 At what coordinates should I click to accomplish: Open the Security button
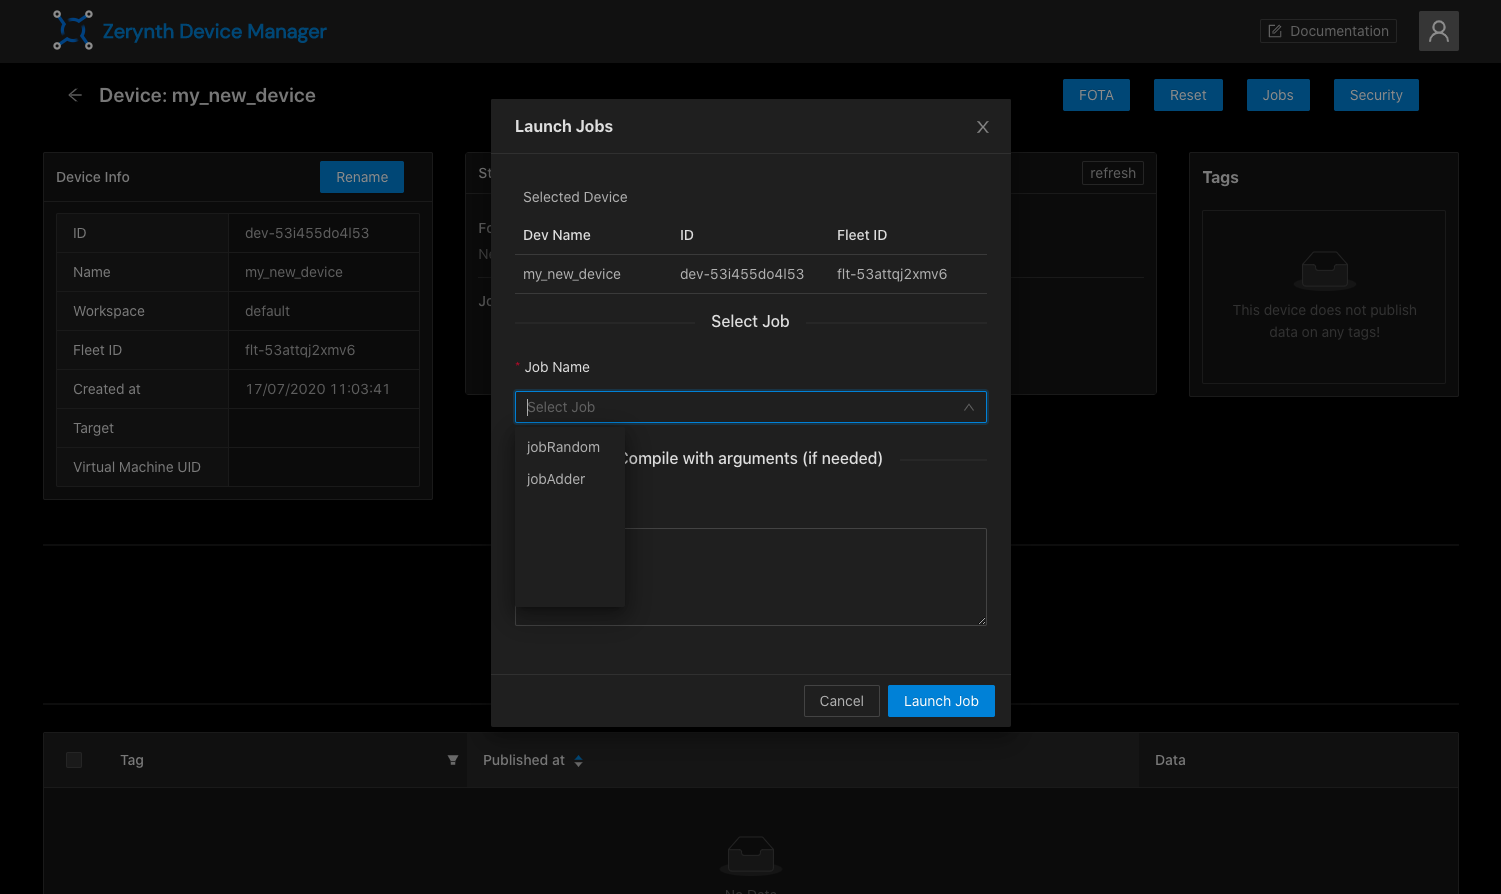1376,95
